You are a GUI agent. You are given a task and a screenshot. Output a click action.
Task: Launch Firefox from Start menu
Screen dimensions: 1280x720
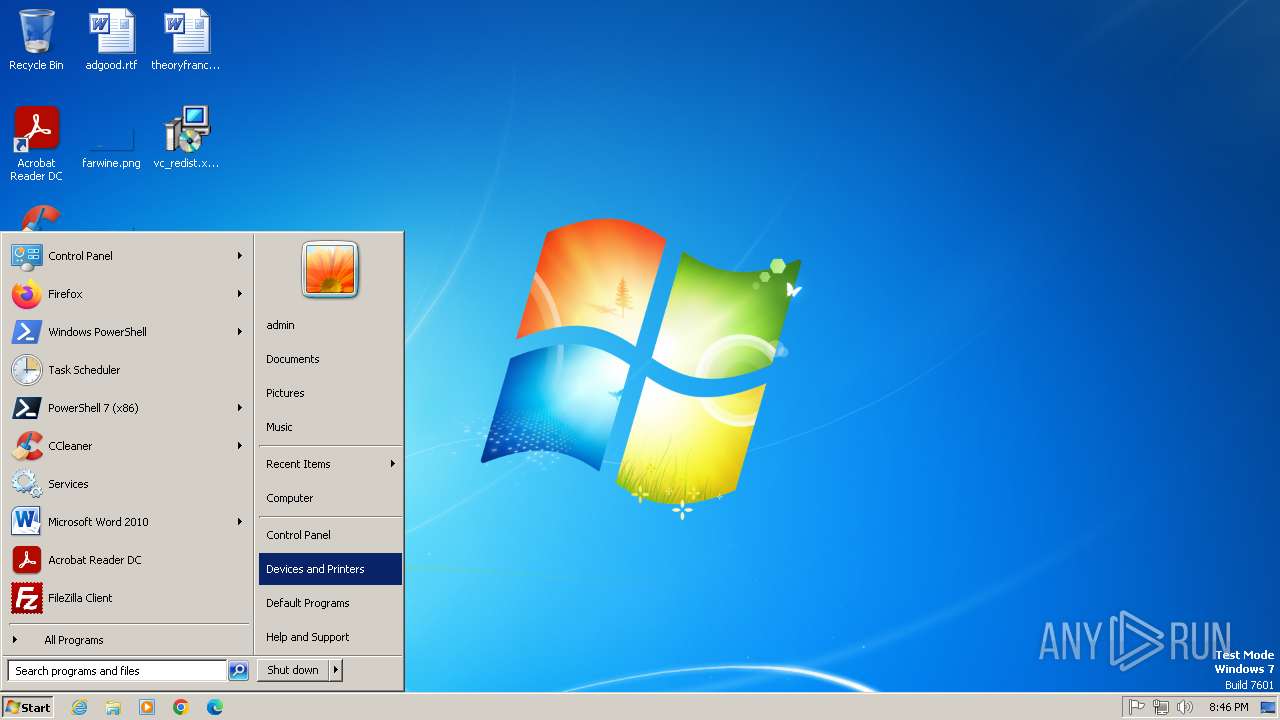pyautogui.click(x=128, y=294)
